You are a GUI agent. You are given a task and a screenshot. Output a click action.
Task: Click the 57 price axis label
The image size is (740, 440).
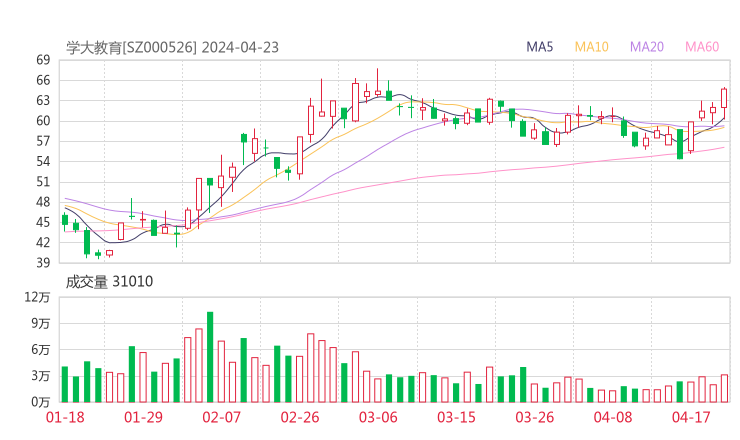[x=43, y=141]
